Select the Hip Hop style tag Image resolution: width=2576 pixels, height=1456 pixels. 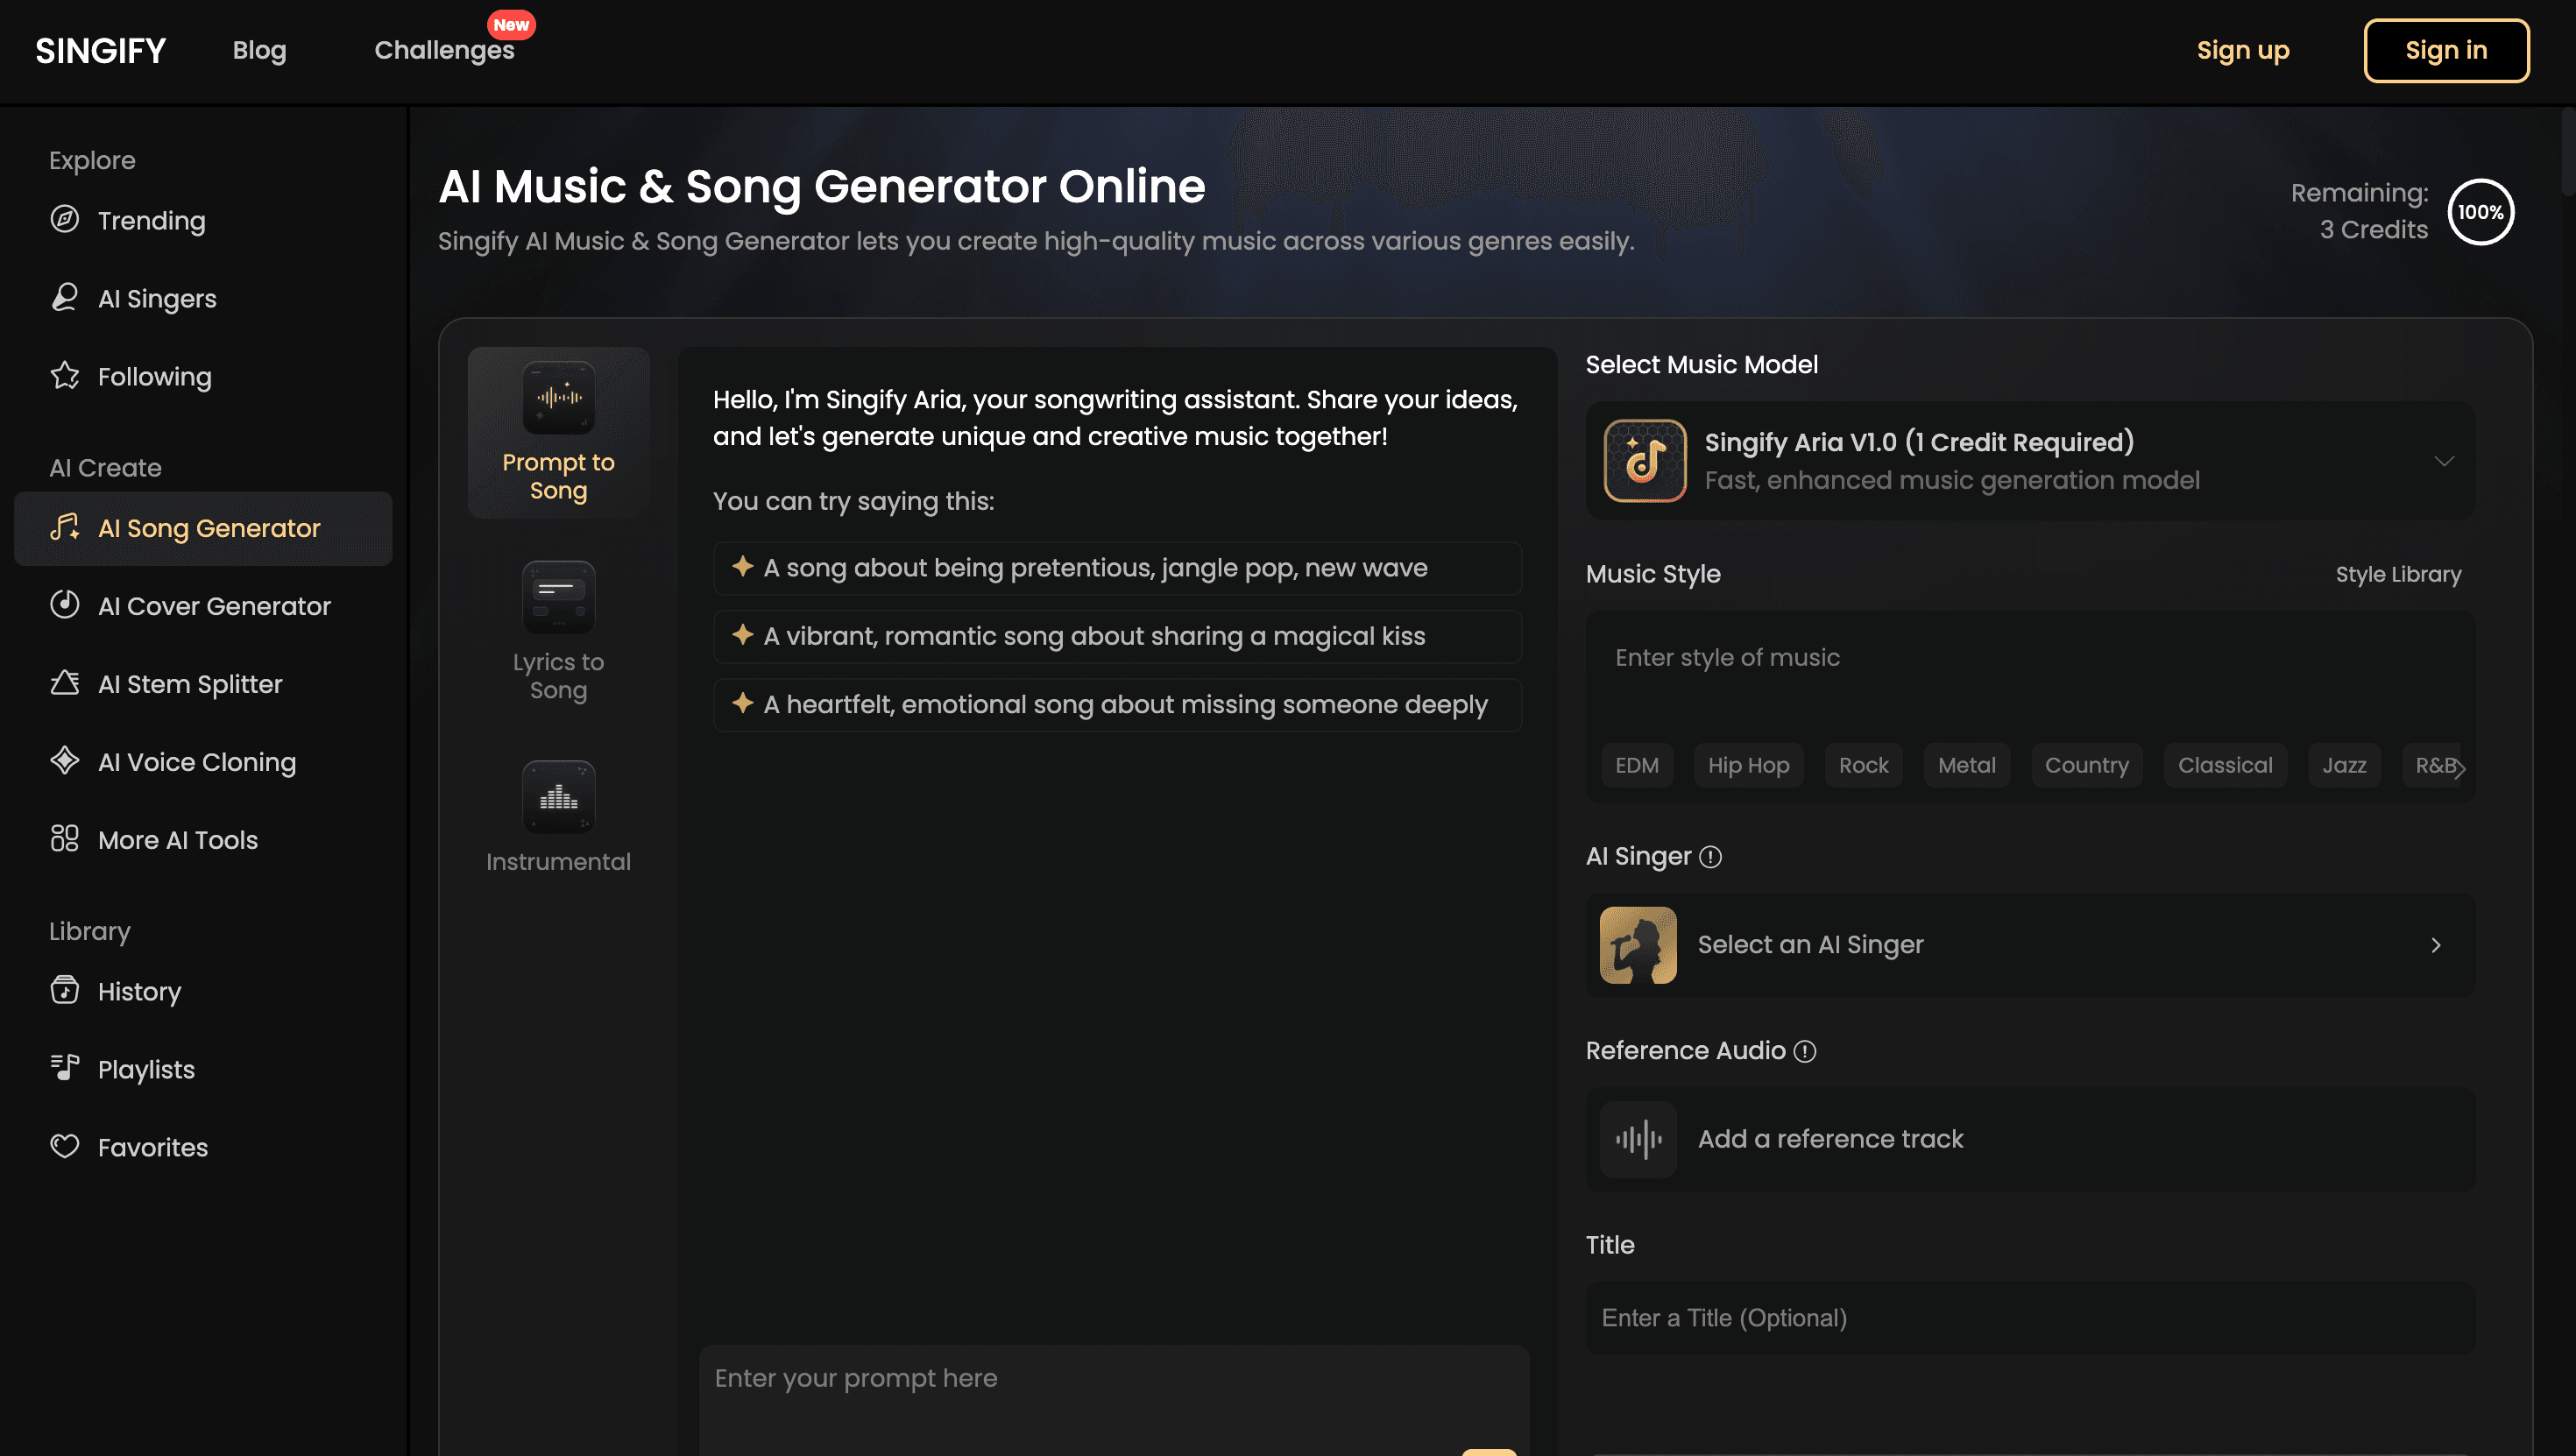[1748, 765]
